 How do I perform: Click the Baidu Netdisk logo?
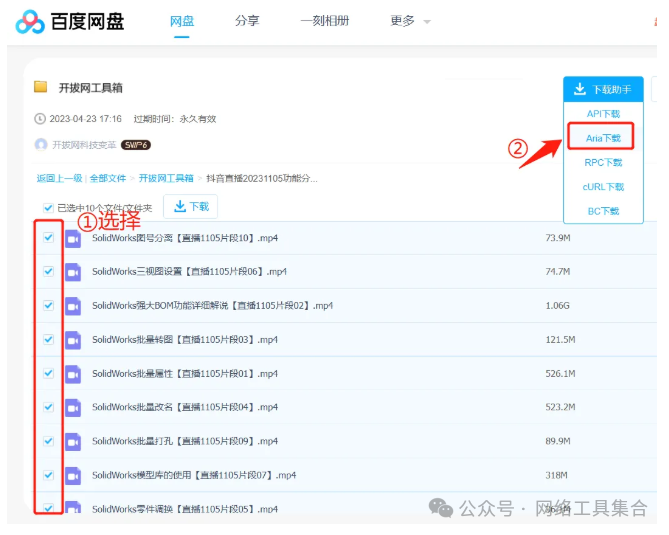(x=70, y=21)
